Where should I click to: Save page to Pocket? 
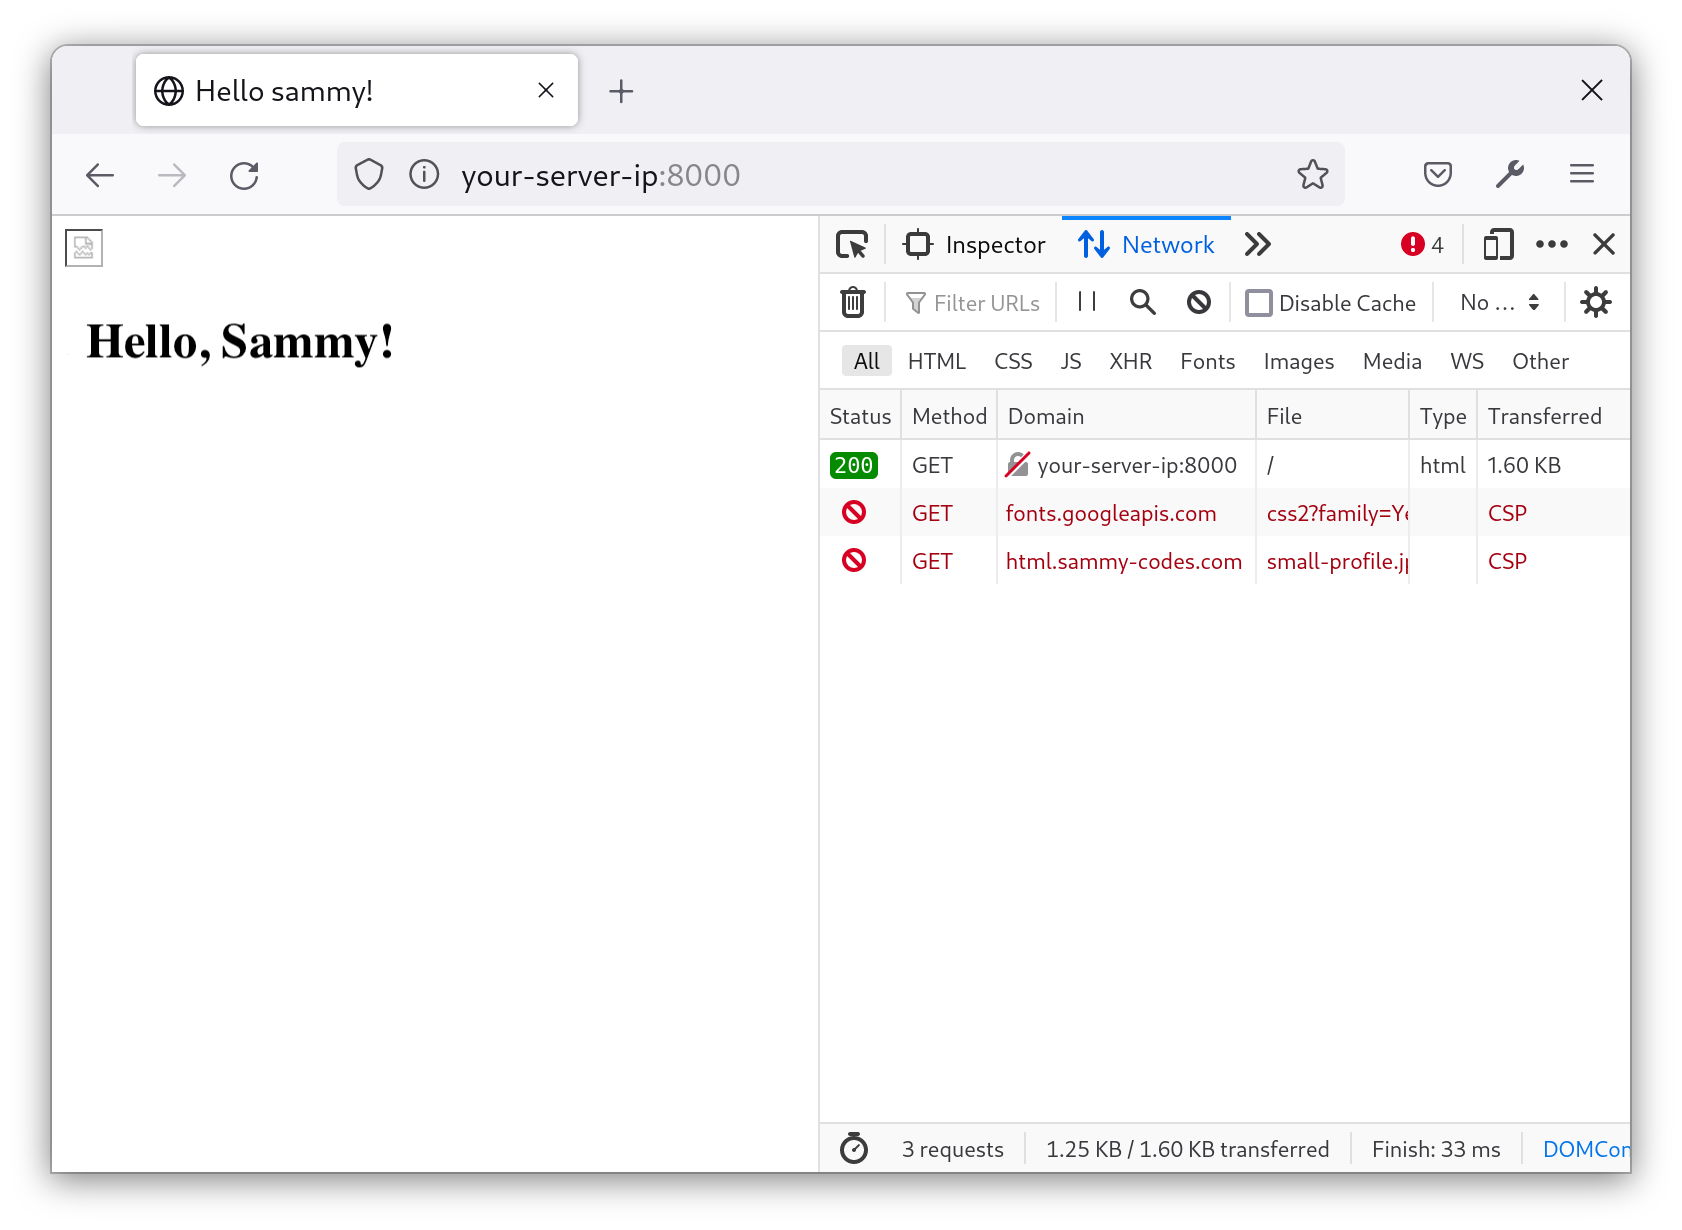[x=1437, y=175]
